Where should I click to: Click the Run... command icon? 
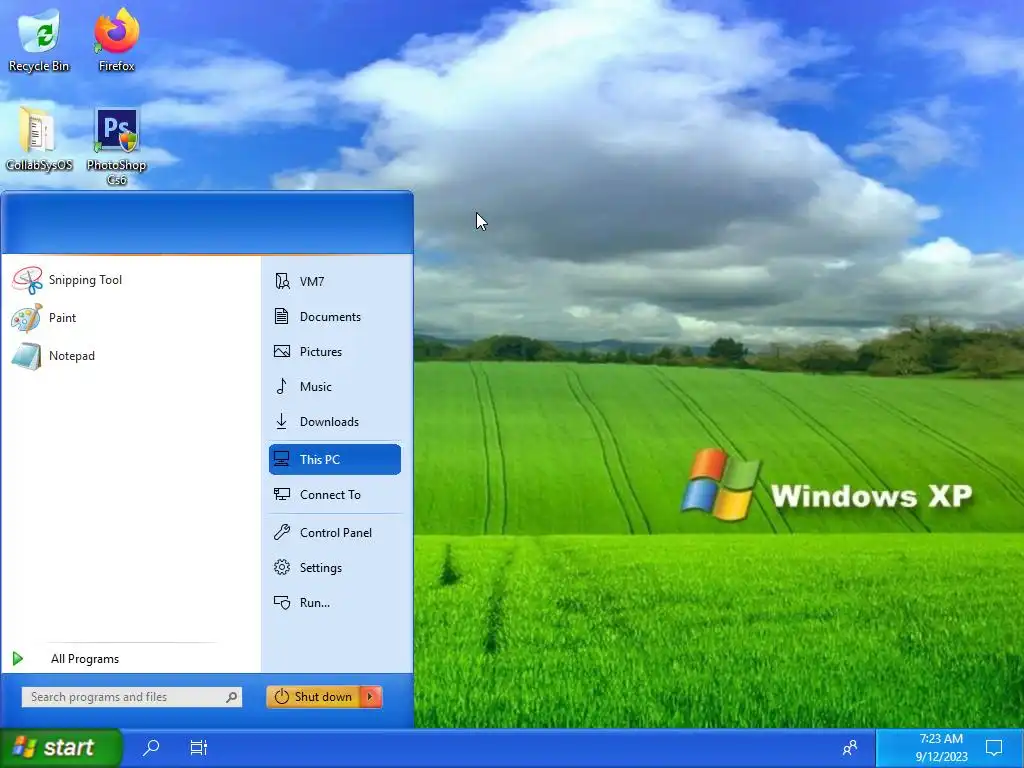281,603
